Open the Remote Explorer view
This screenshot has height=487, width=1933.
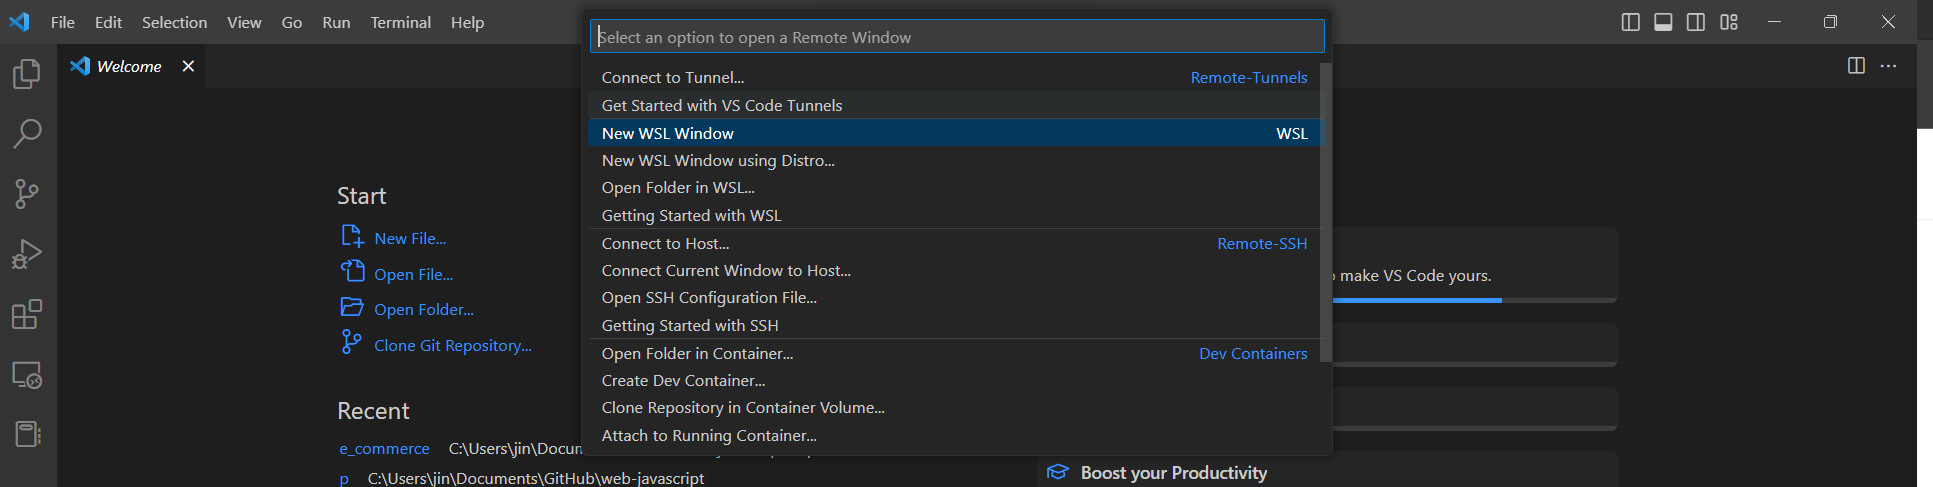(x=27, y=375)
